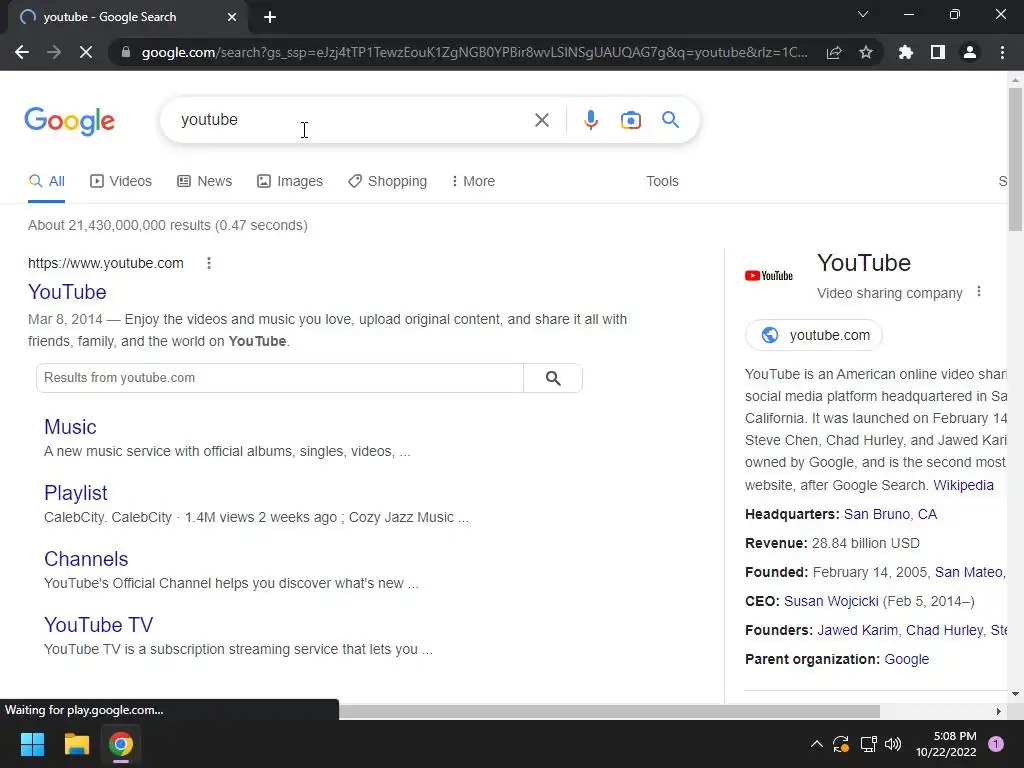The width and height of the screenshot is (1024, 768).
Task: Click the volume speaker tray icon
Action: click(x=893, y=744)
